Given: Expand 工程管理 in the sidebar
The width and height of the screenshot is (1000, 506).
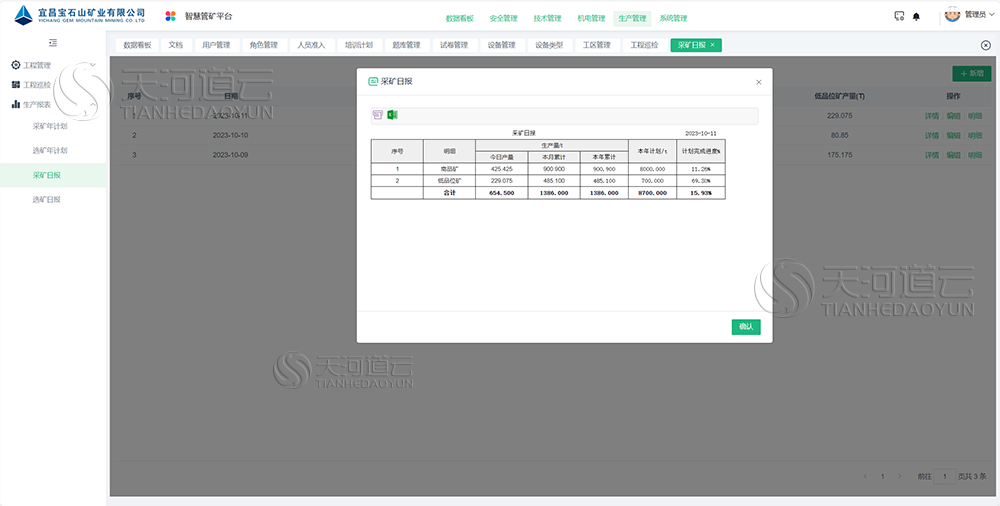Looking at the screenshot, I should (53, 65).
